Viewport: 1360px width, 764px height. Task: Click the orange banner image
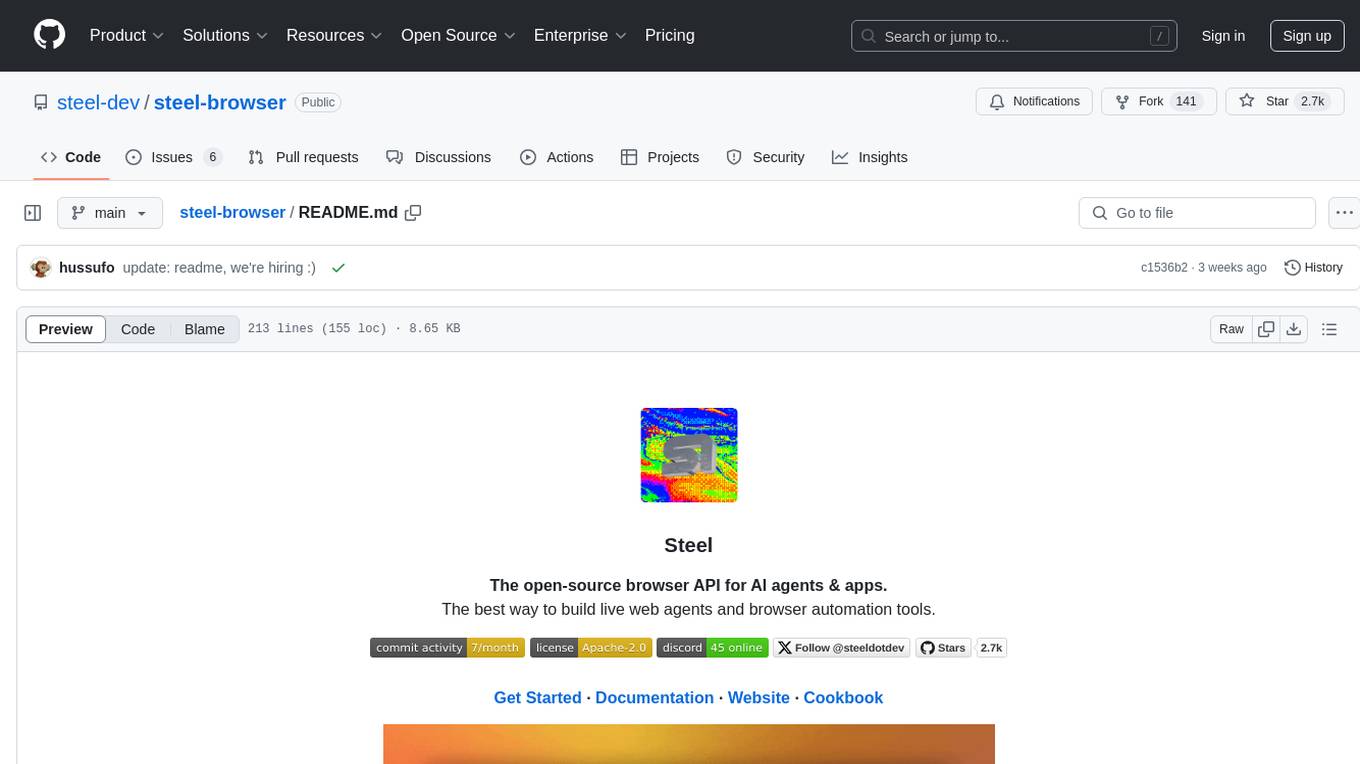[689, 744]
